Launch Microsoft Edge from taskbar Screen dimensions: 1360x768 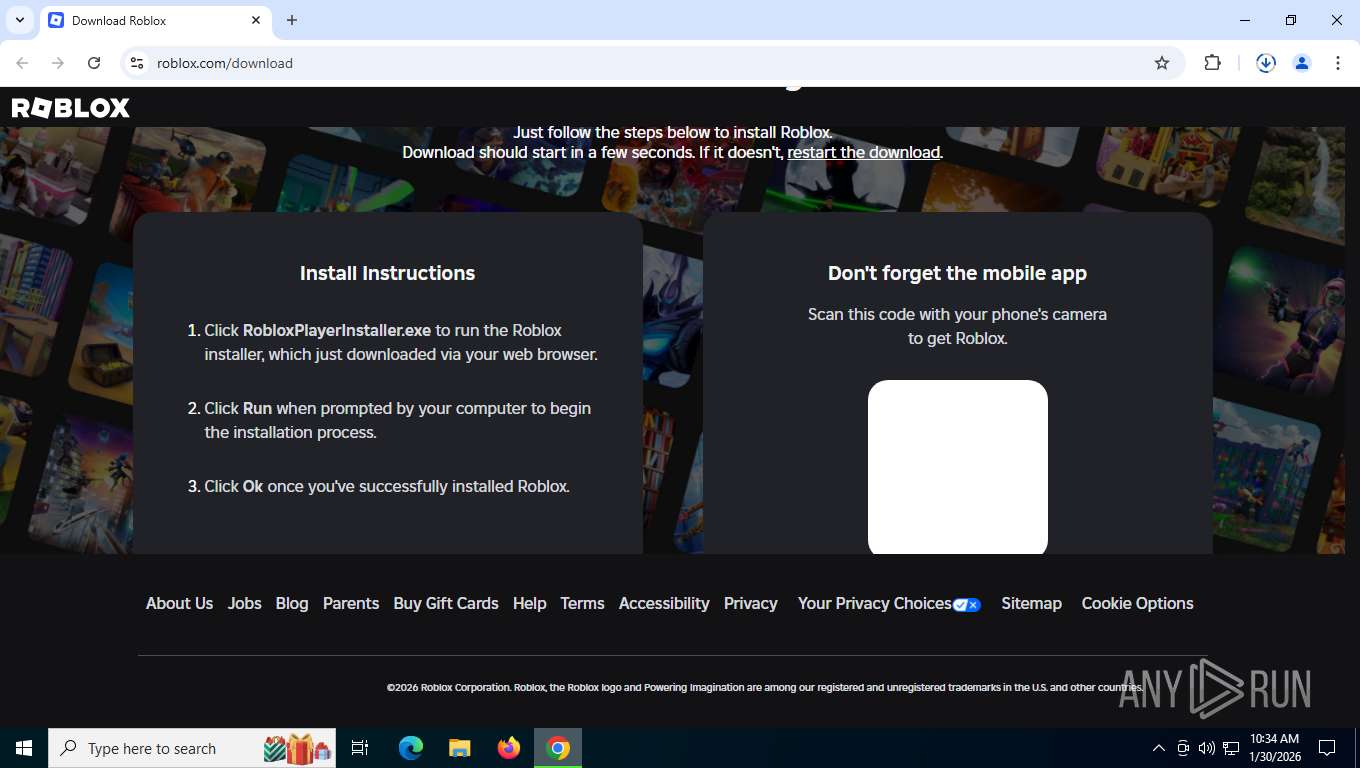point(411,748)
